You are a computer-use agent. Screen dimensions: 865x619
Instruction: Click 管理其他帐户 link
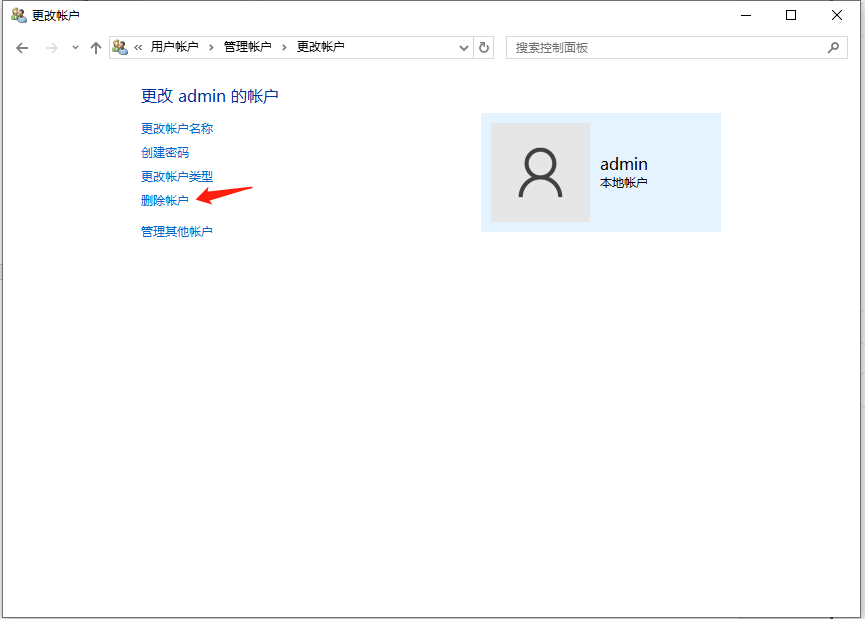[177, 231]
